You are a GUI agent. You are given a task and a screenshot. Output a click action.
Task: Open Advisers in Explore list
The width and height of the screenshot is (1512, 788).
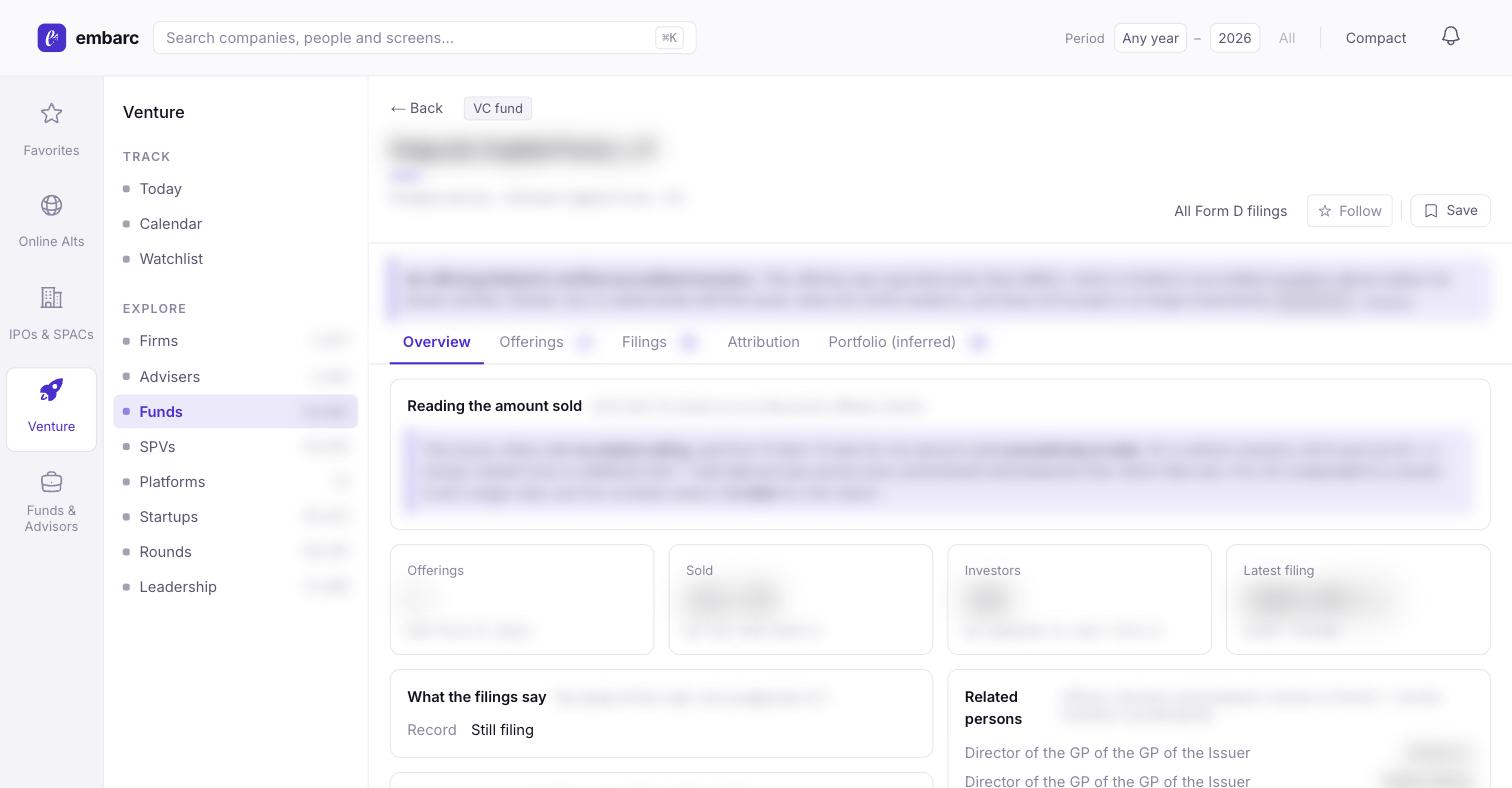point(235,377)
